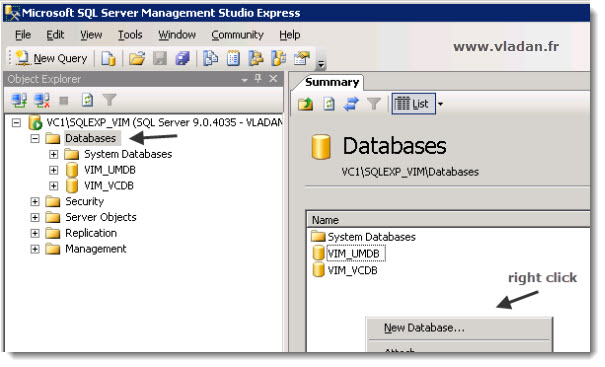The width and height of the screenshot is (605, 367).
Task: Expand the Management tree node
Action: point(35,249)
